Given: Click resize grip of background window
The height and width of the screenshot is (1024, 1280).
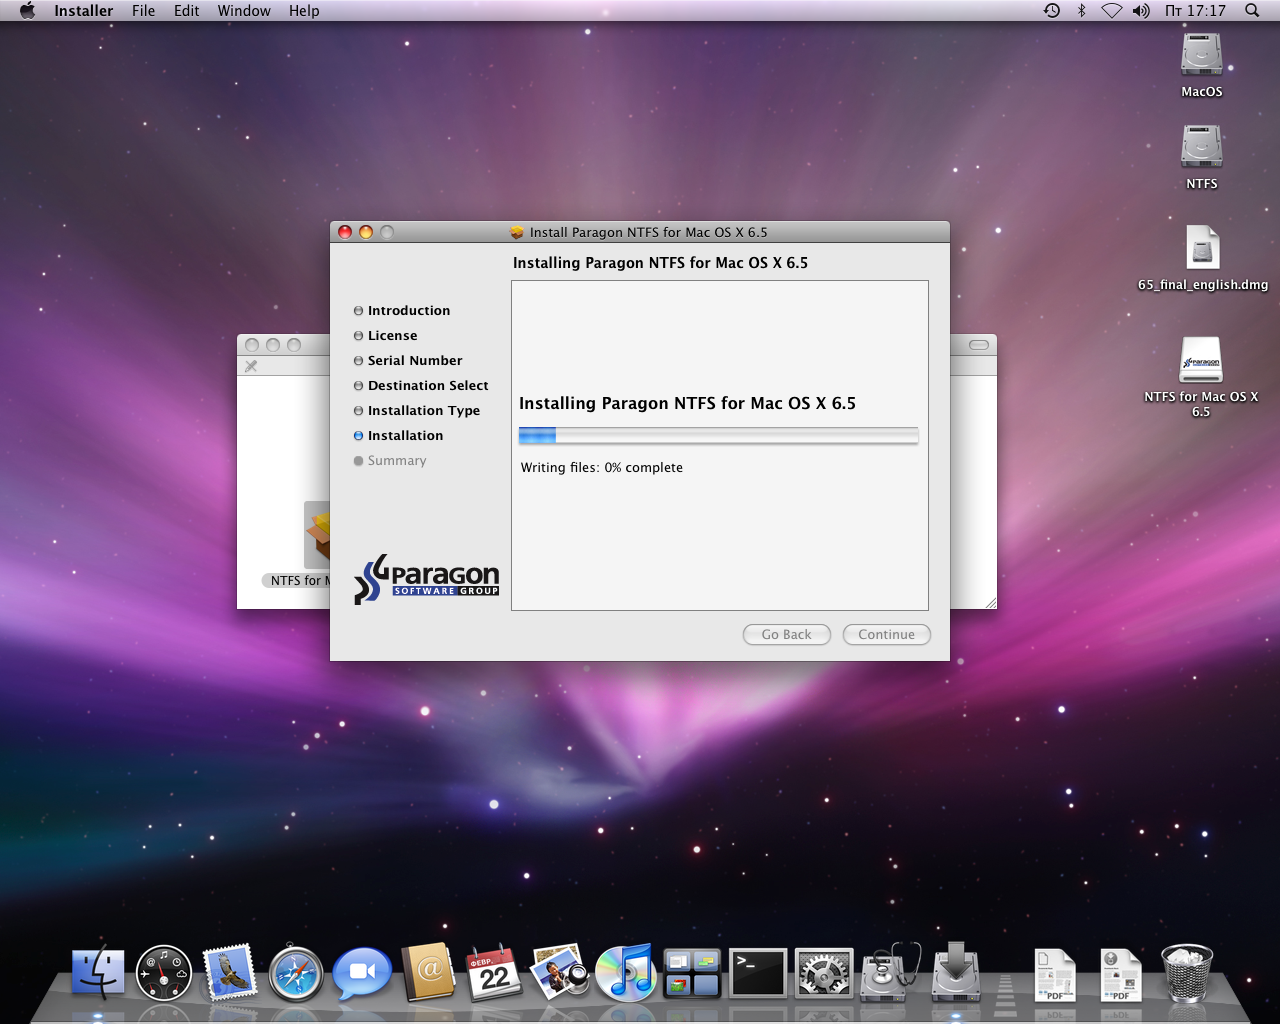Looking at the screenshot, I should pos(991,603).
